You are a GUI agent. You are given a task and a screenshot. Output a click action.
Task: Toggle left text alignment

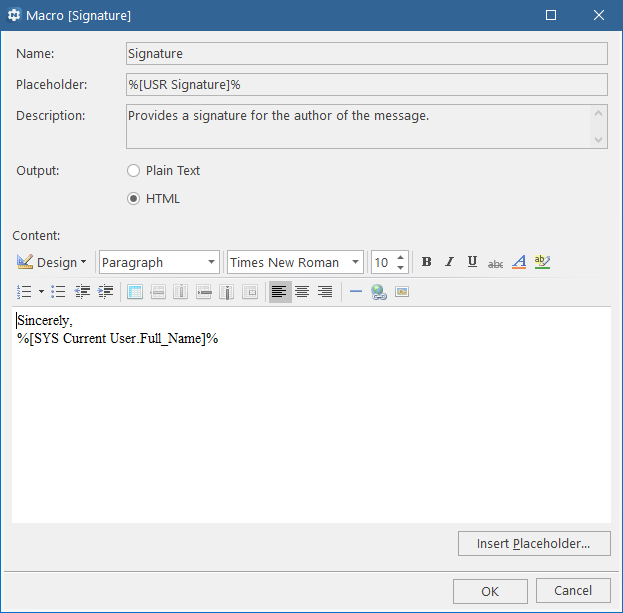point(279,292)
